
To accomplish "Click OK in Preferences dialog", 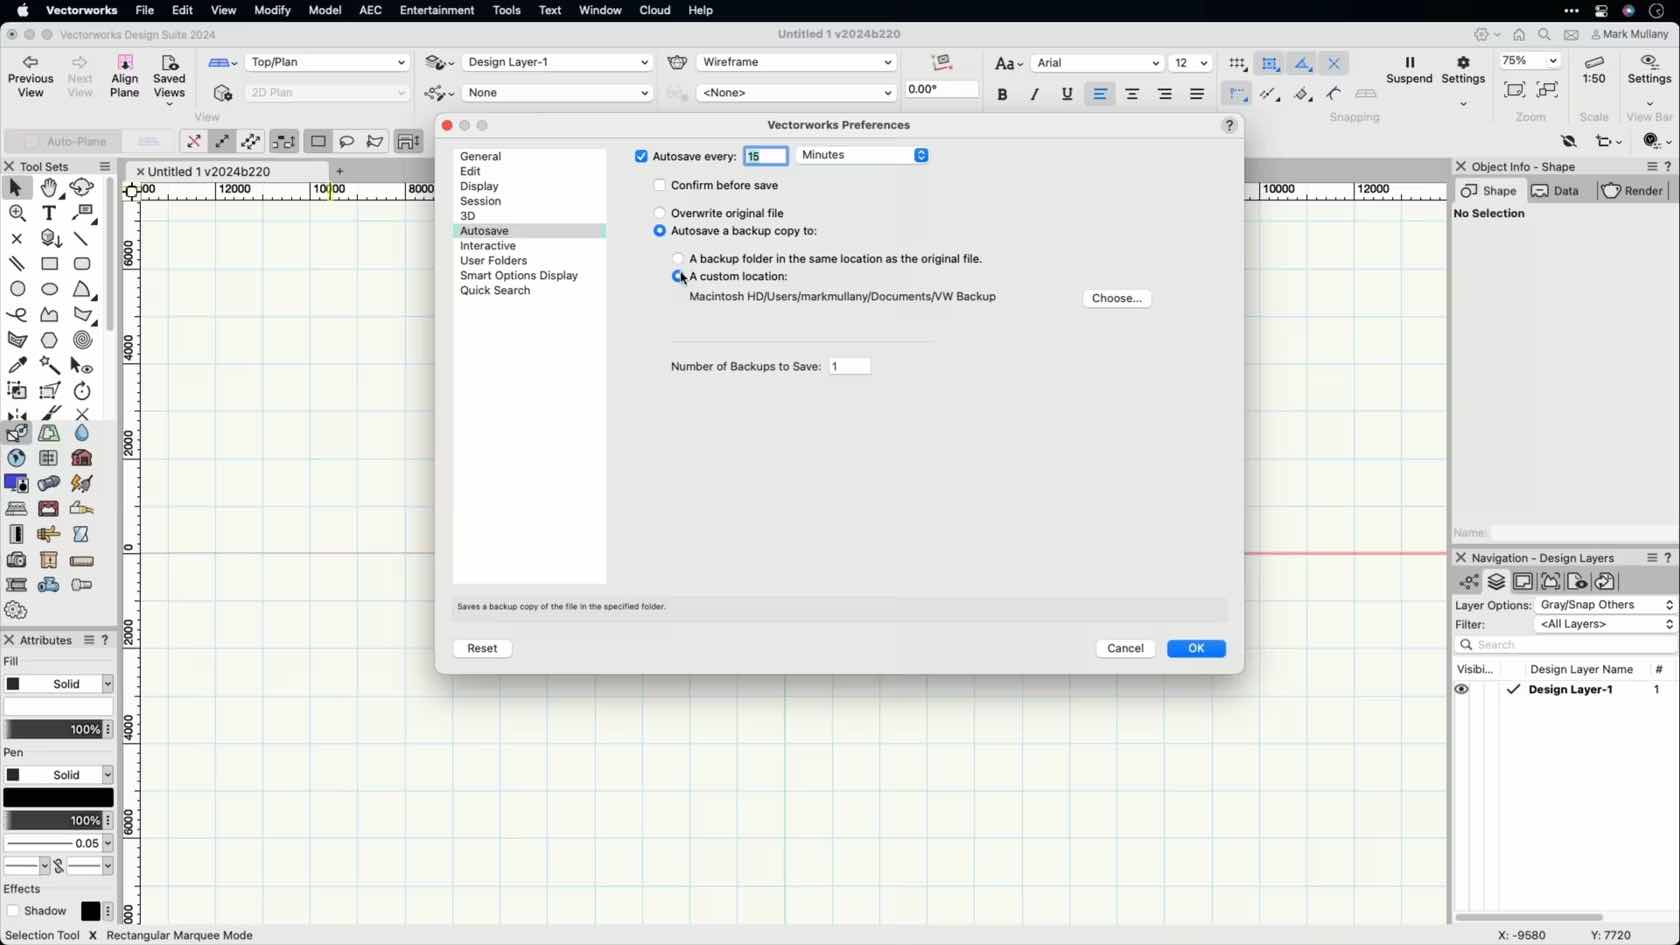I will (1196, 648).
